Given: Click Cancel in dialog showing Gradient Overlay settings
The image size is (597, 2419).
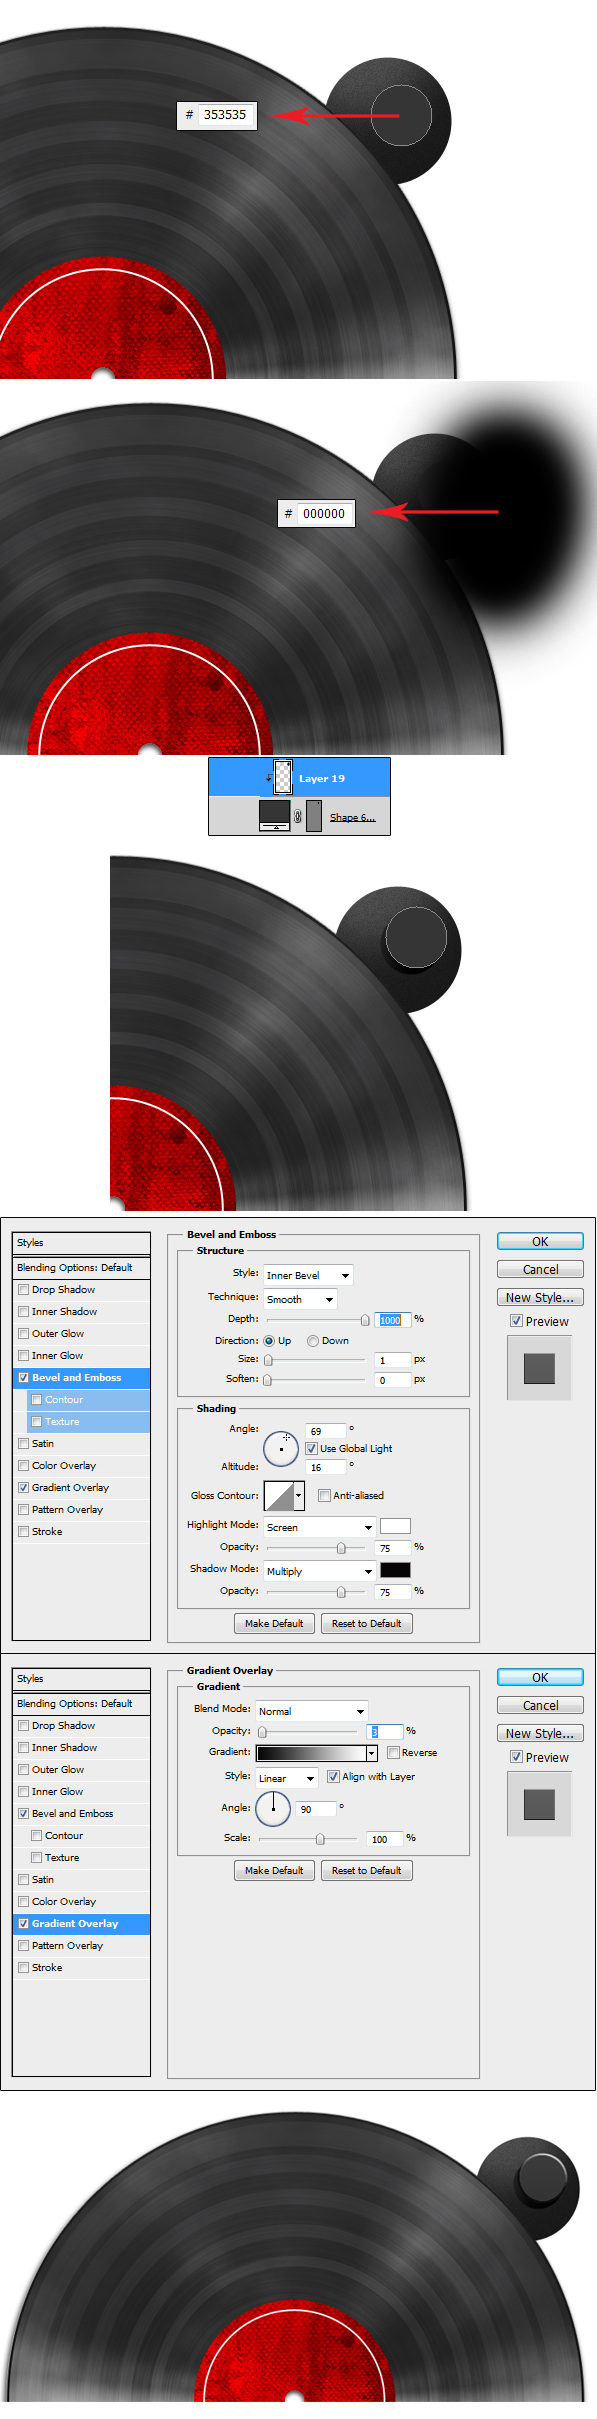Looking at the screenshot, I should (540, 1705).
